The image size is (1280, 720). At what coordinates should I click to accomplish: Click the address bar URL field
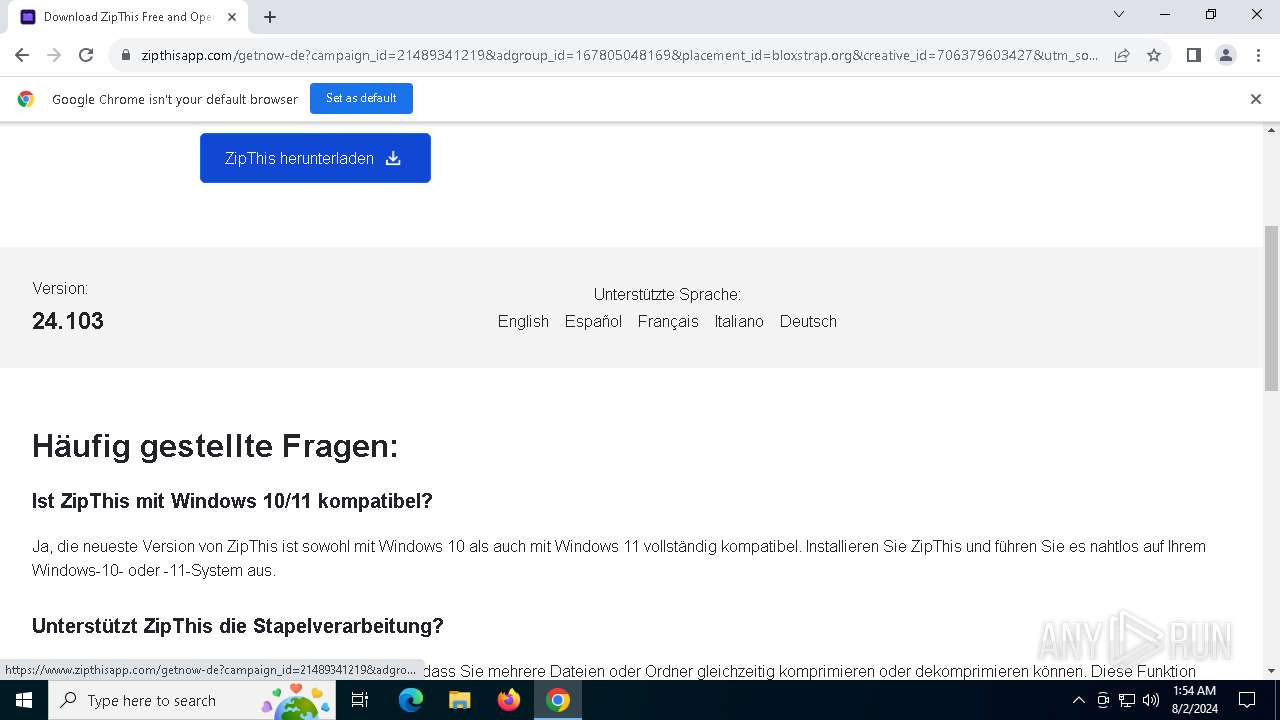pyautogui.click(x=620, y=55)
